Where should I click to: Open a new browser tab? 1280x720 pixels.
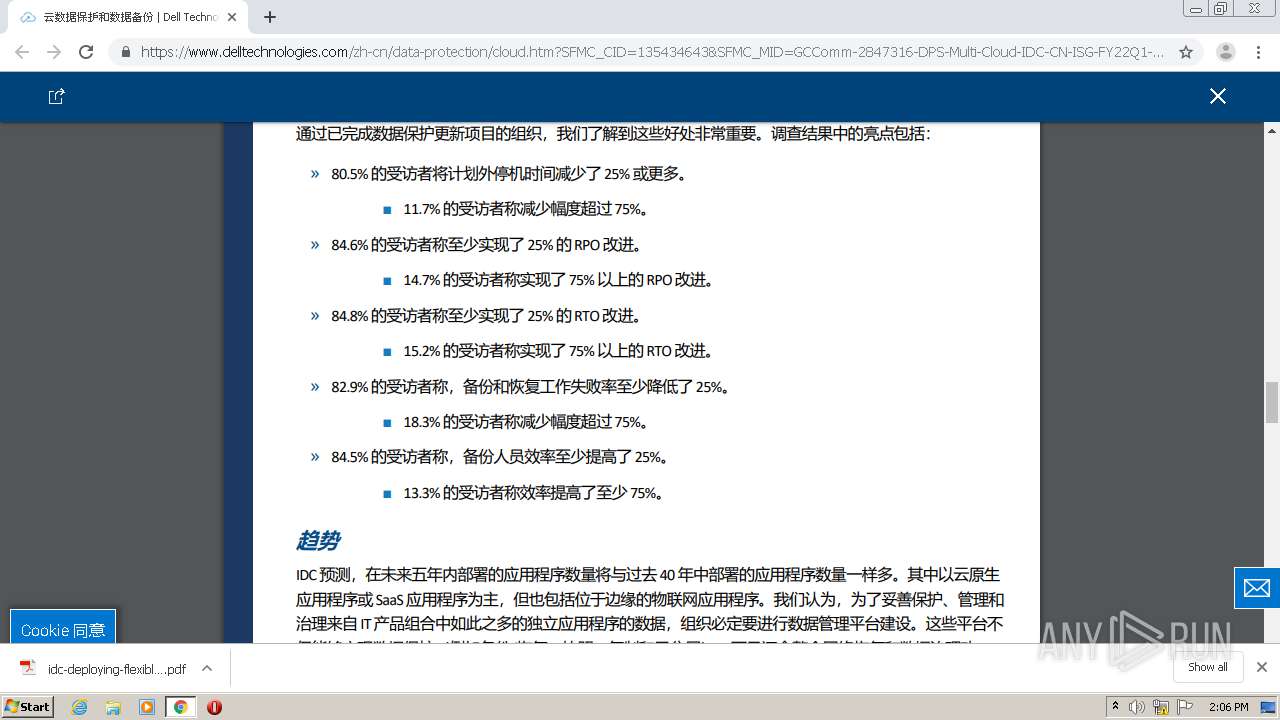click(270, 17)
